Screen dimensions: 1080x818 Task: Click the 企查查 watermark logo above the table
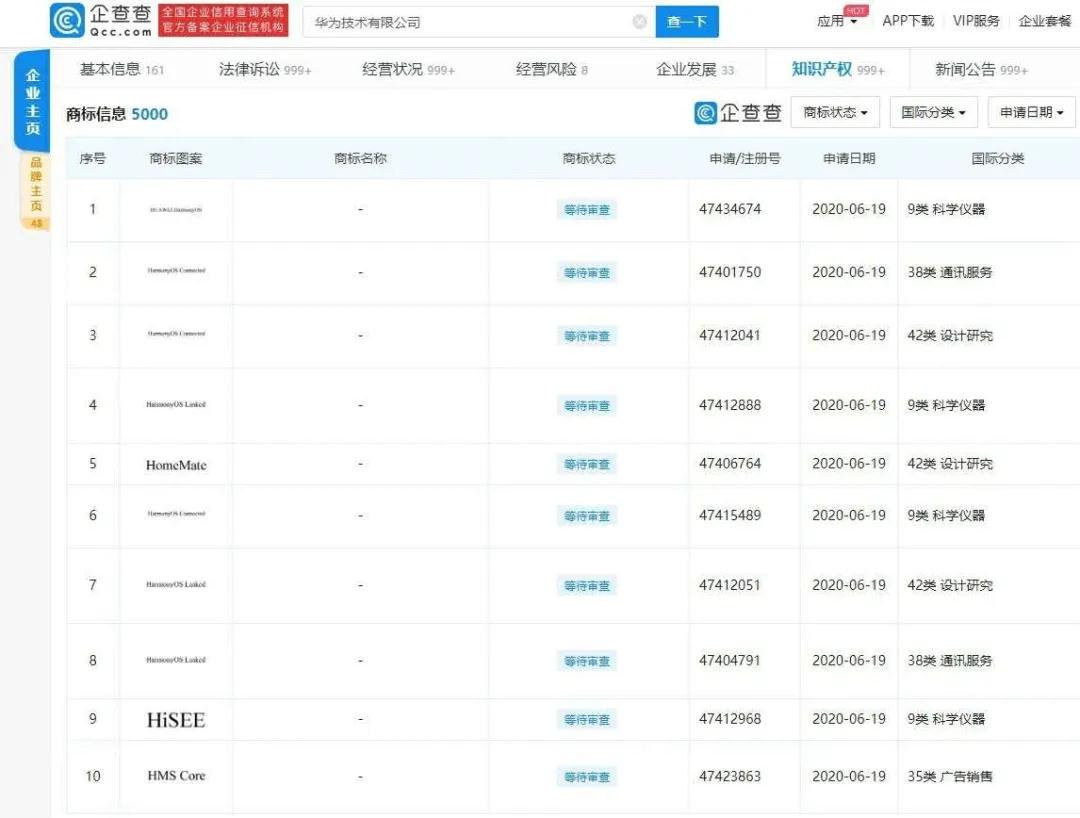[738, 113]
